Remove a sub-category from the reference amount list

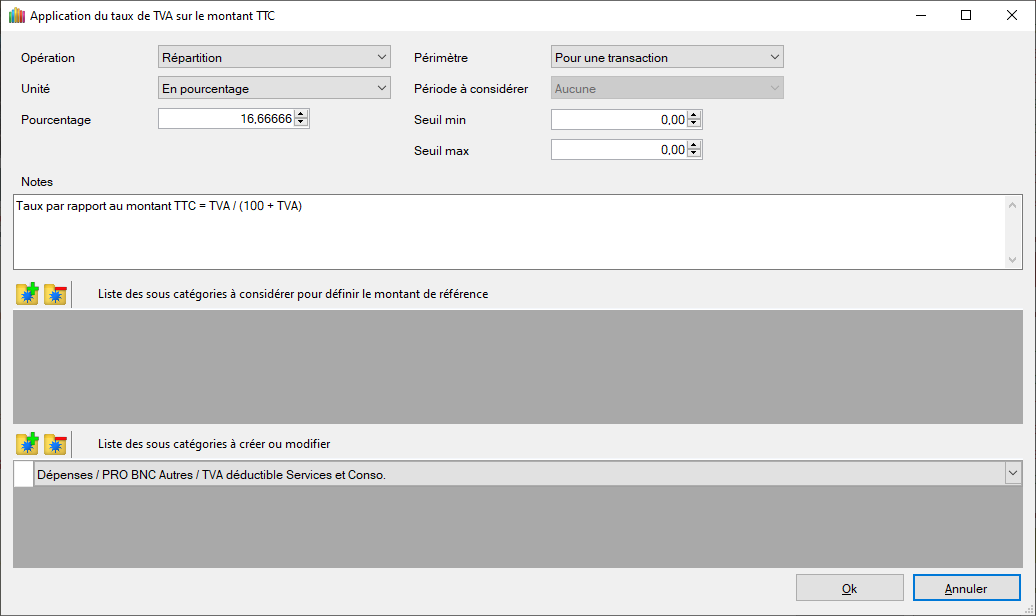55,295
